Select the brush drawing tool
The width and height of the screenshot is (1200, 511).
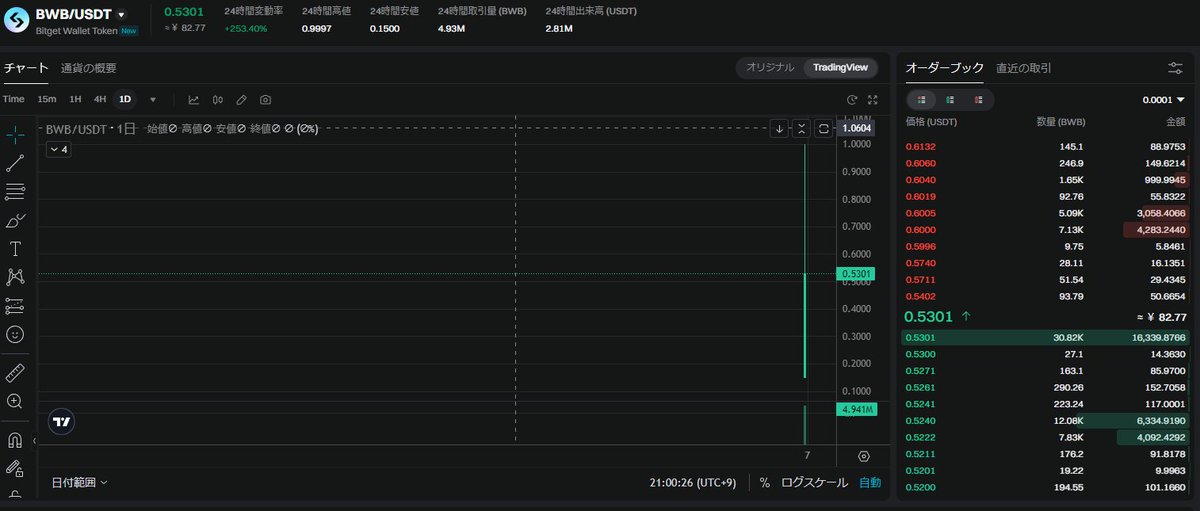click(15, 220)
